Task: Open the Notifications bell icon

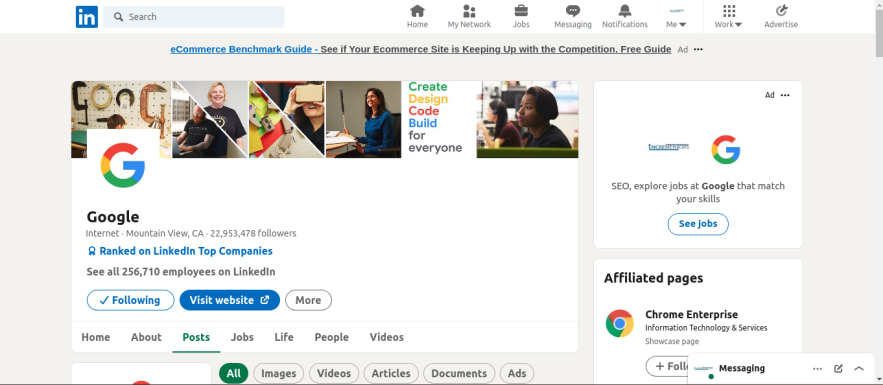Action: click(625, 17)
